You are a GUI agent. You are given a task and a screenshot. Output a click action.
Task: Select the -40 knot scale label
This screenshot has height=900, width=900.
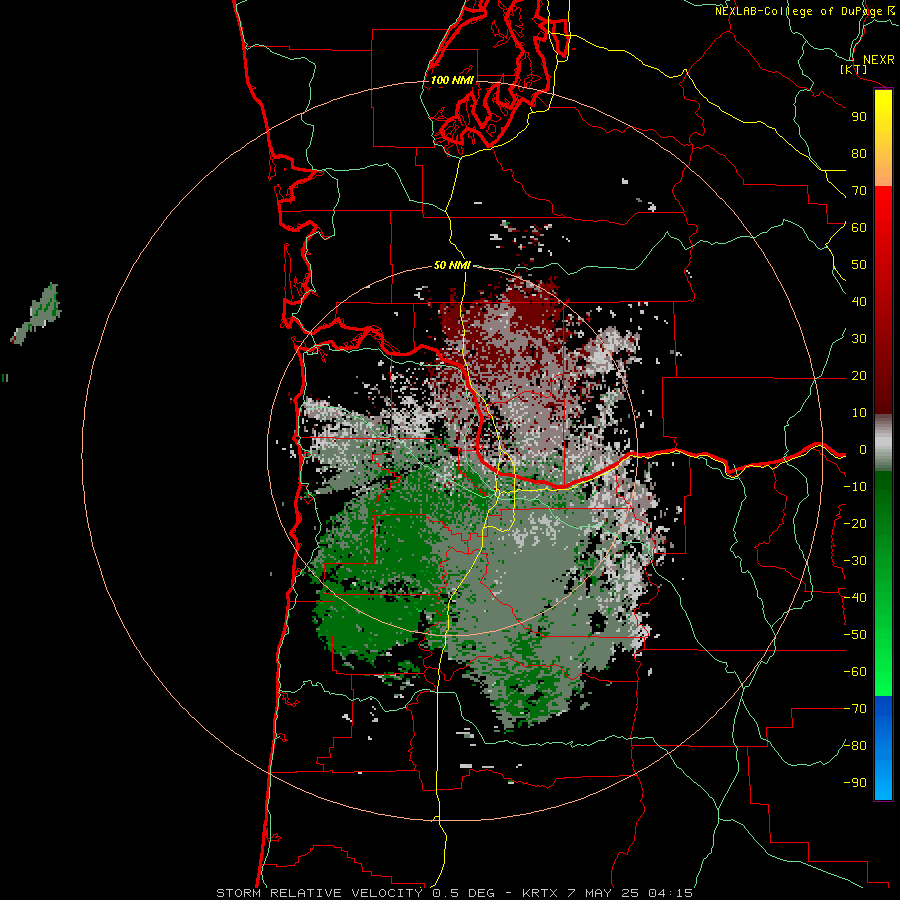(x=855, y=598)
